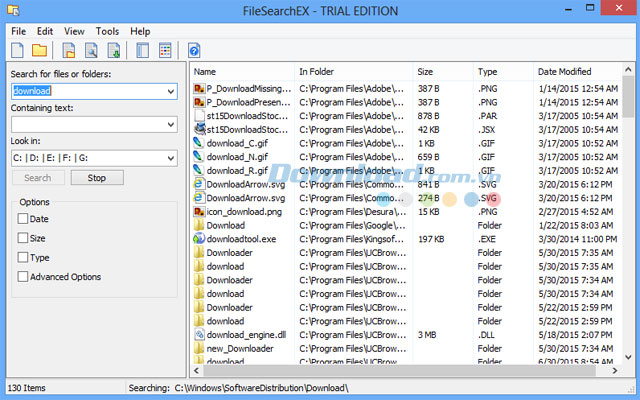Click the 841 B DownloadArrow.svg icon
The image size is (640, 400).
click(199, 184)
